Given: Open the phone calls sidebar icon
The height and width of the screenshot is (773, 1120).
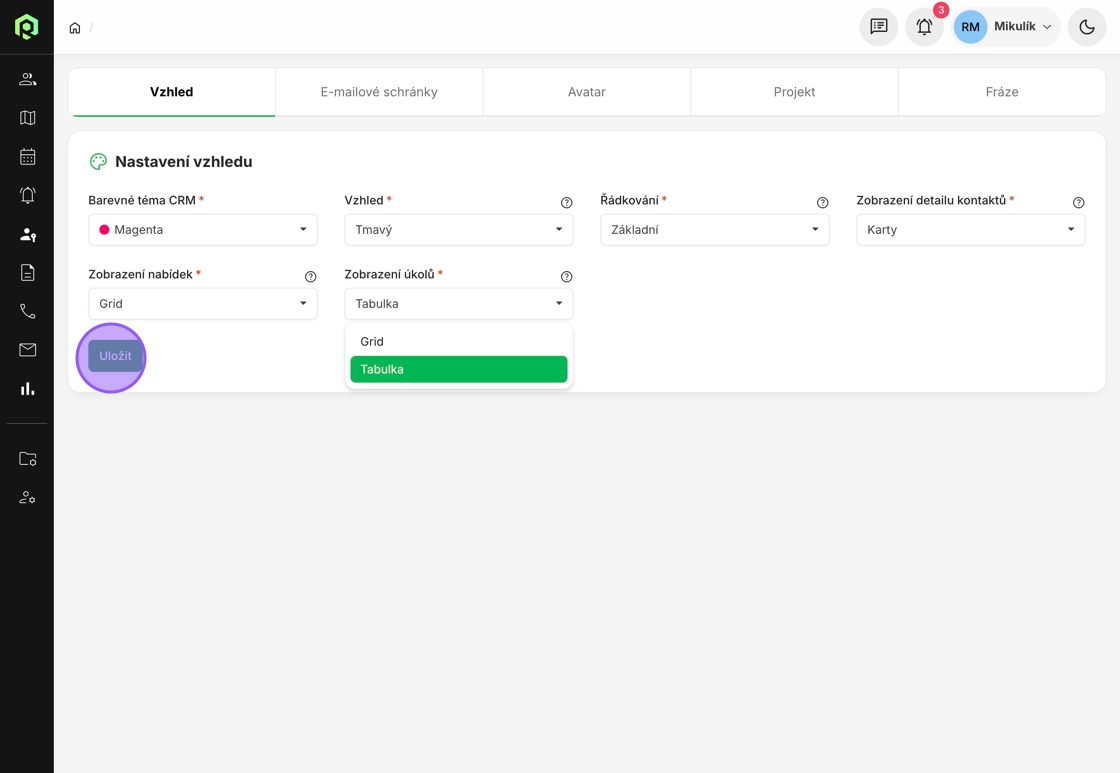Looking at the screenshot, I should (27, 312).
